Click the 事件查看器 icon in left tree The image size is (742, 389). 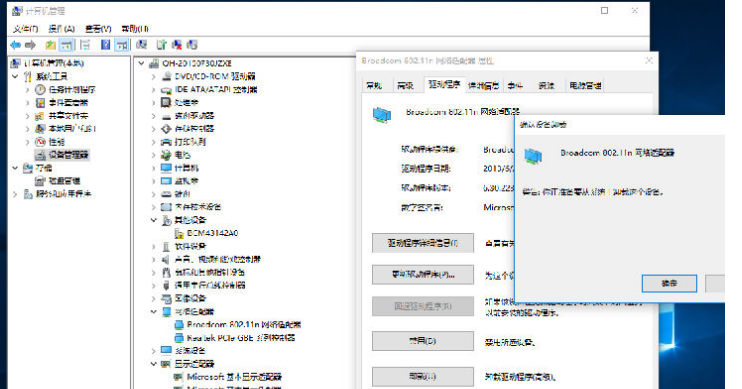[41, 103]
